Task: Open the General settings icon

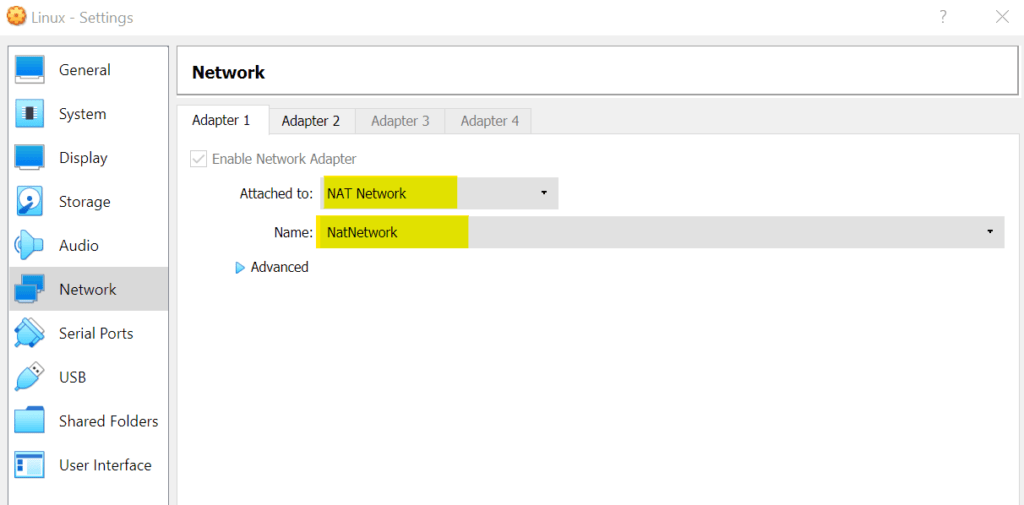Action: tap(29, 70)
